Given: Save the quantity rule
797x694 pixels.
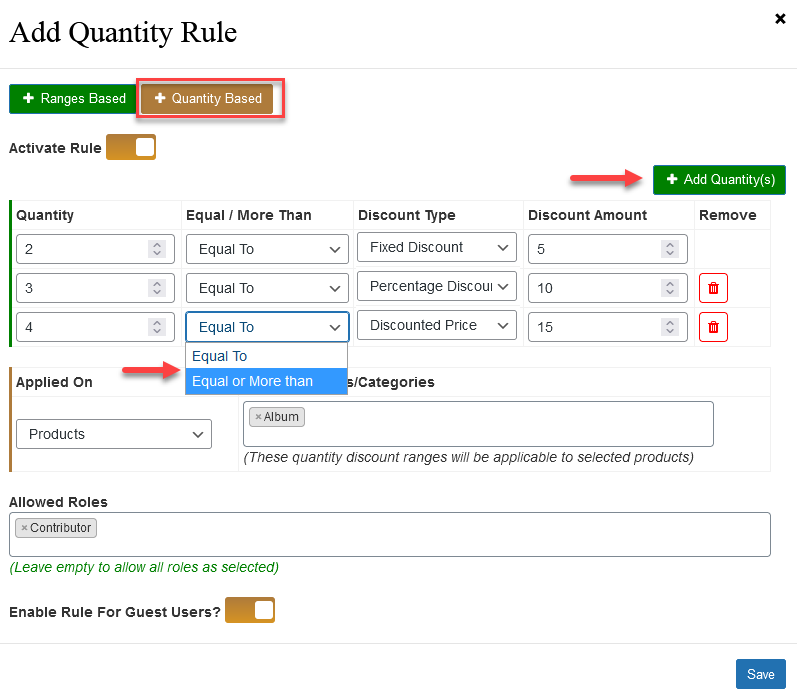Looking at the screenshot, I should tap(760, 674).
